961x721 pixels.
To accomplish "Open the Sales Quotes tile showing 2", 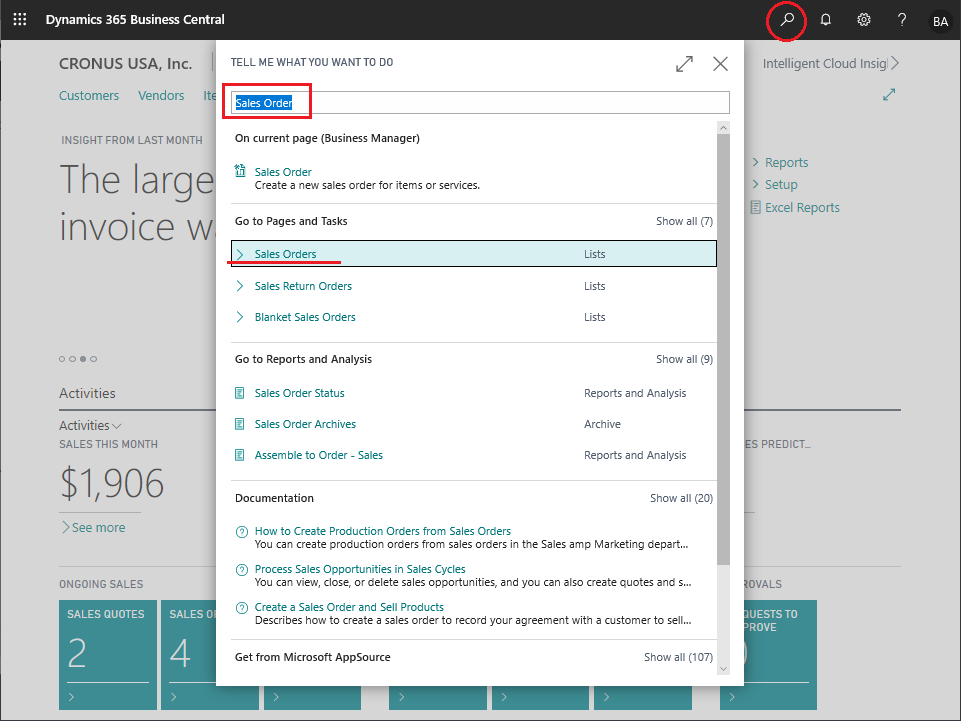I will 108,655.
